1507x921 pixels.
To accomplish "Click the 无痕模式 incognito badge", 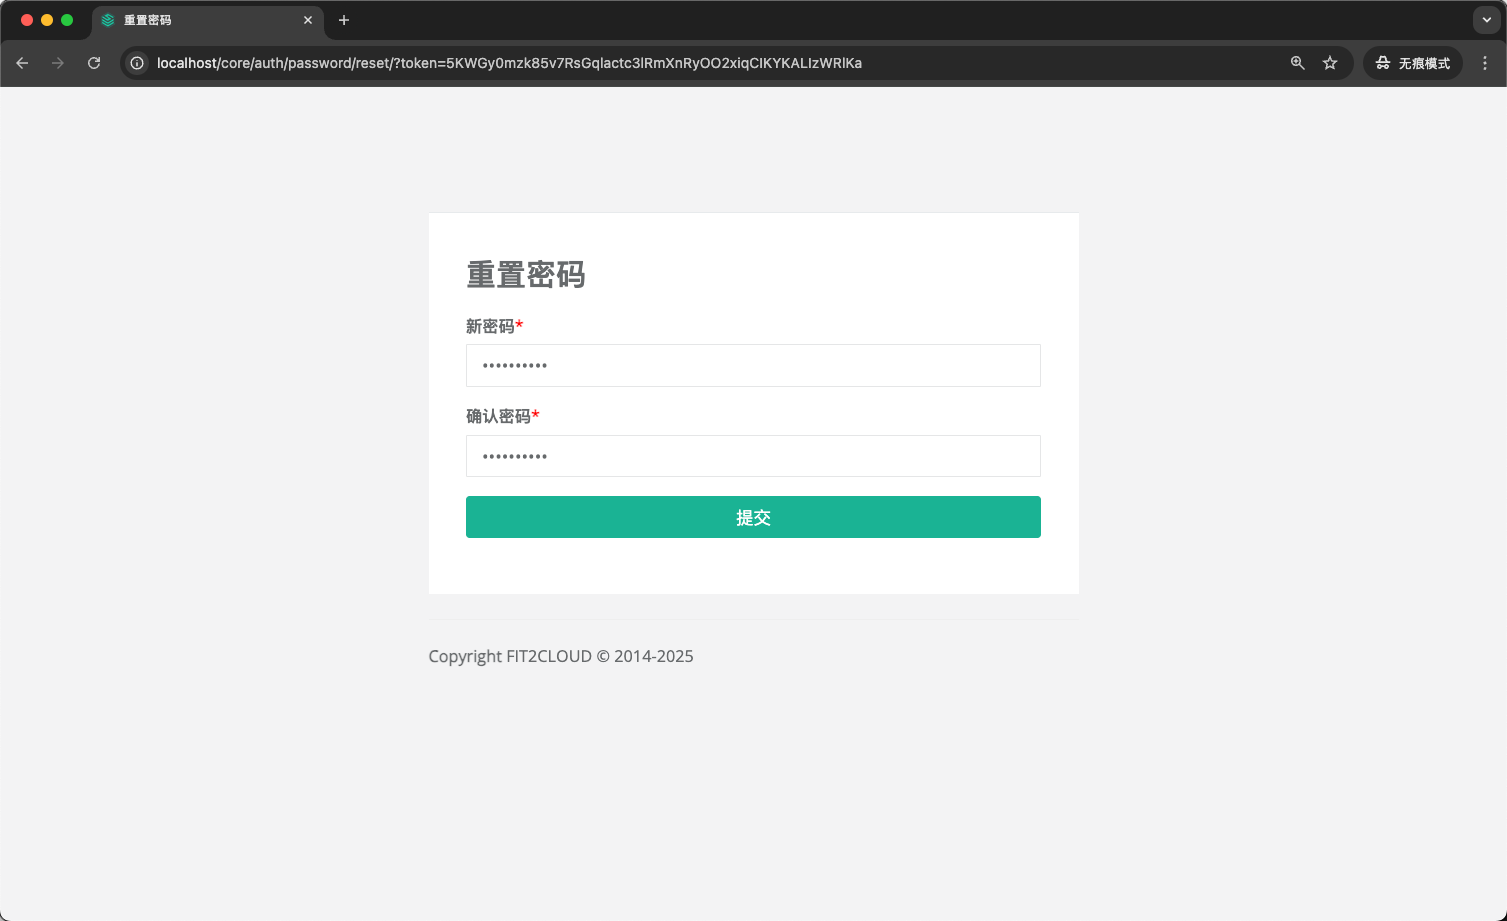I will 1412,62.
